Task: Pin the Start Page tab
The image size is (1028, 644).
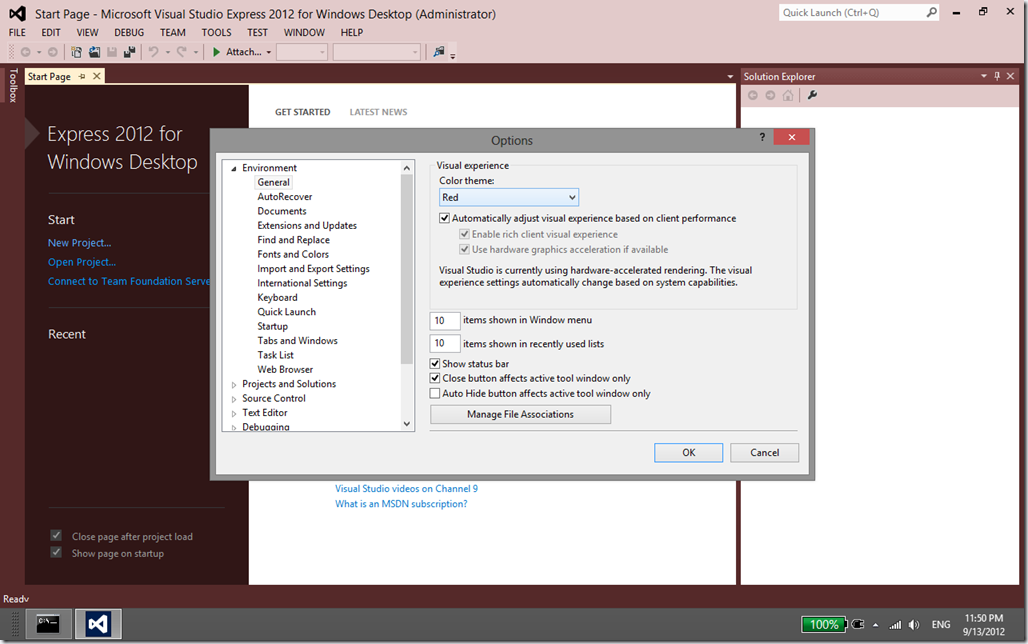Action: click(x=82, y=76)
